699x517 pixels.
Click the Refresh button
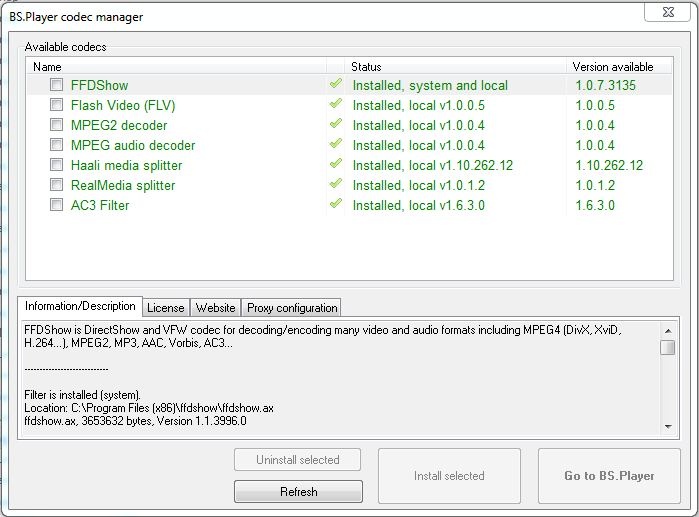click(298, 492)
